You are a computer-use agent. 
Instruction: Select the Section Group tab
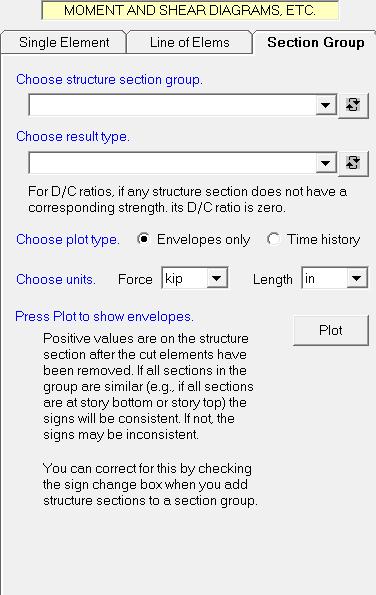click(316, 42)
